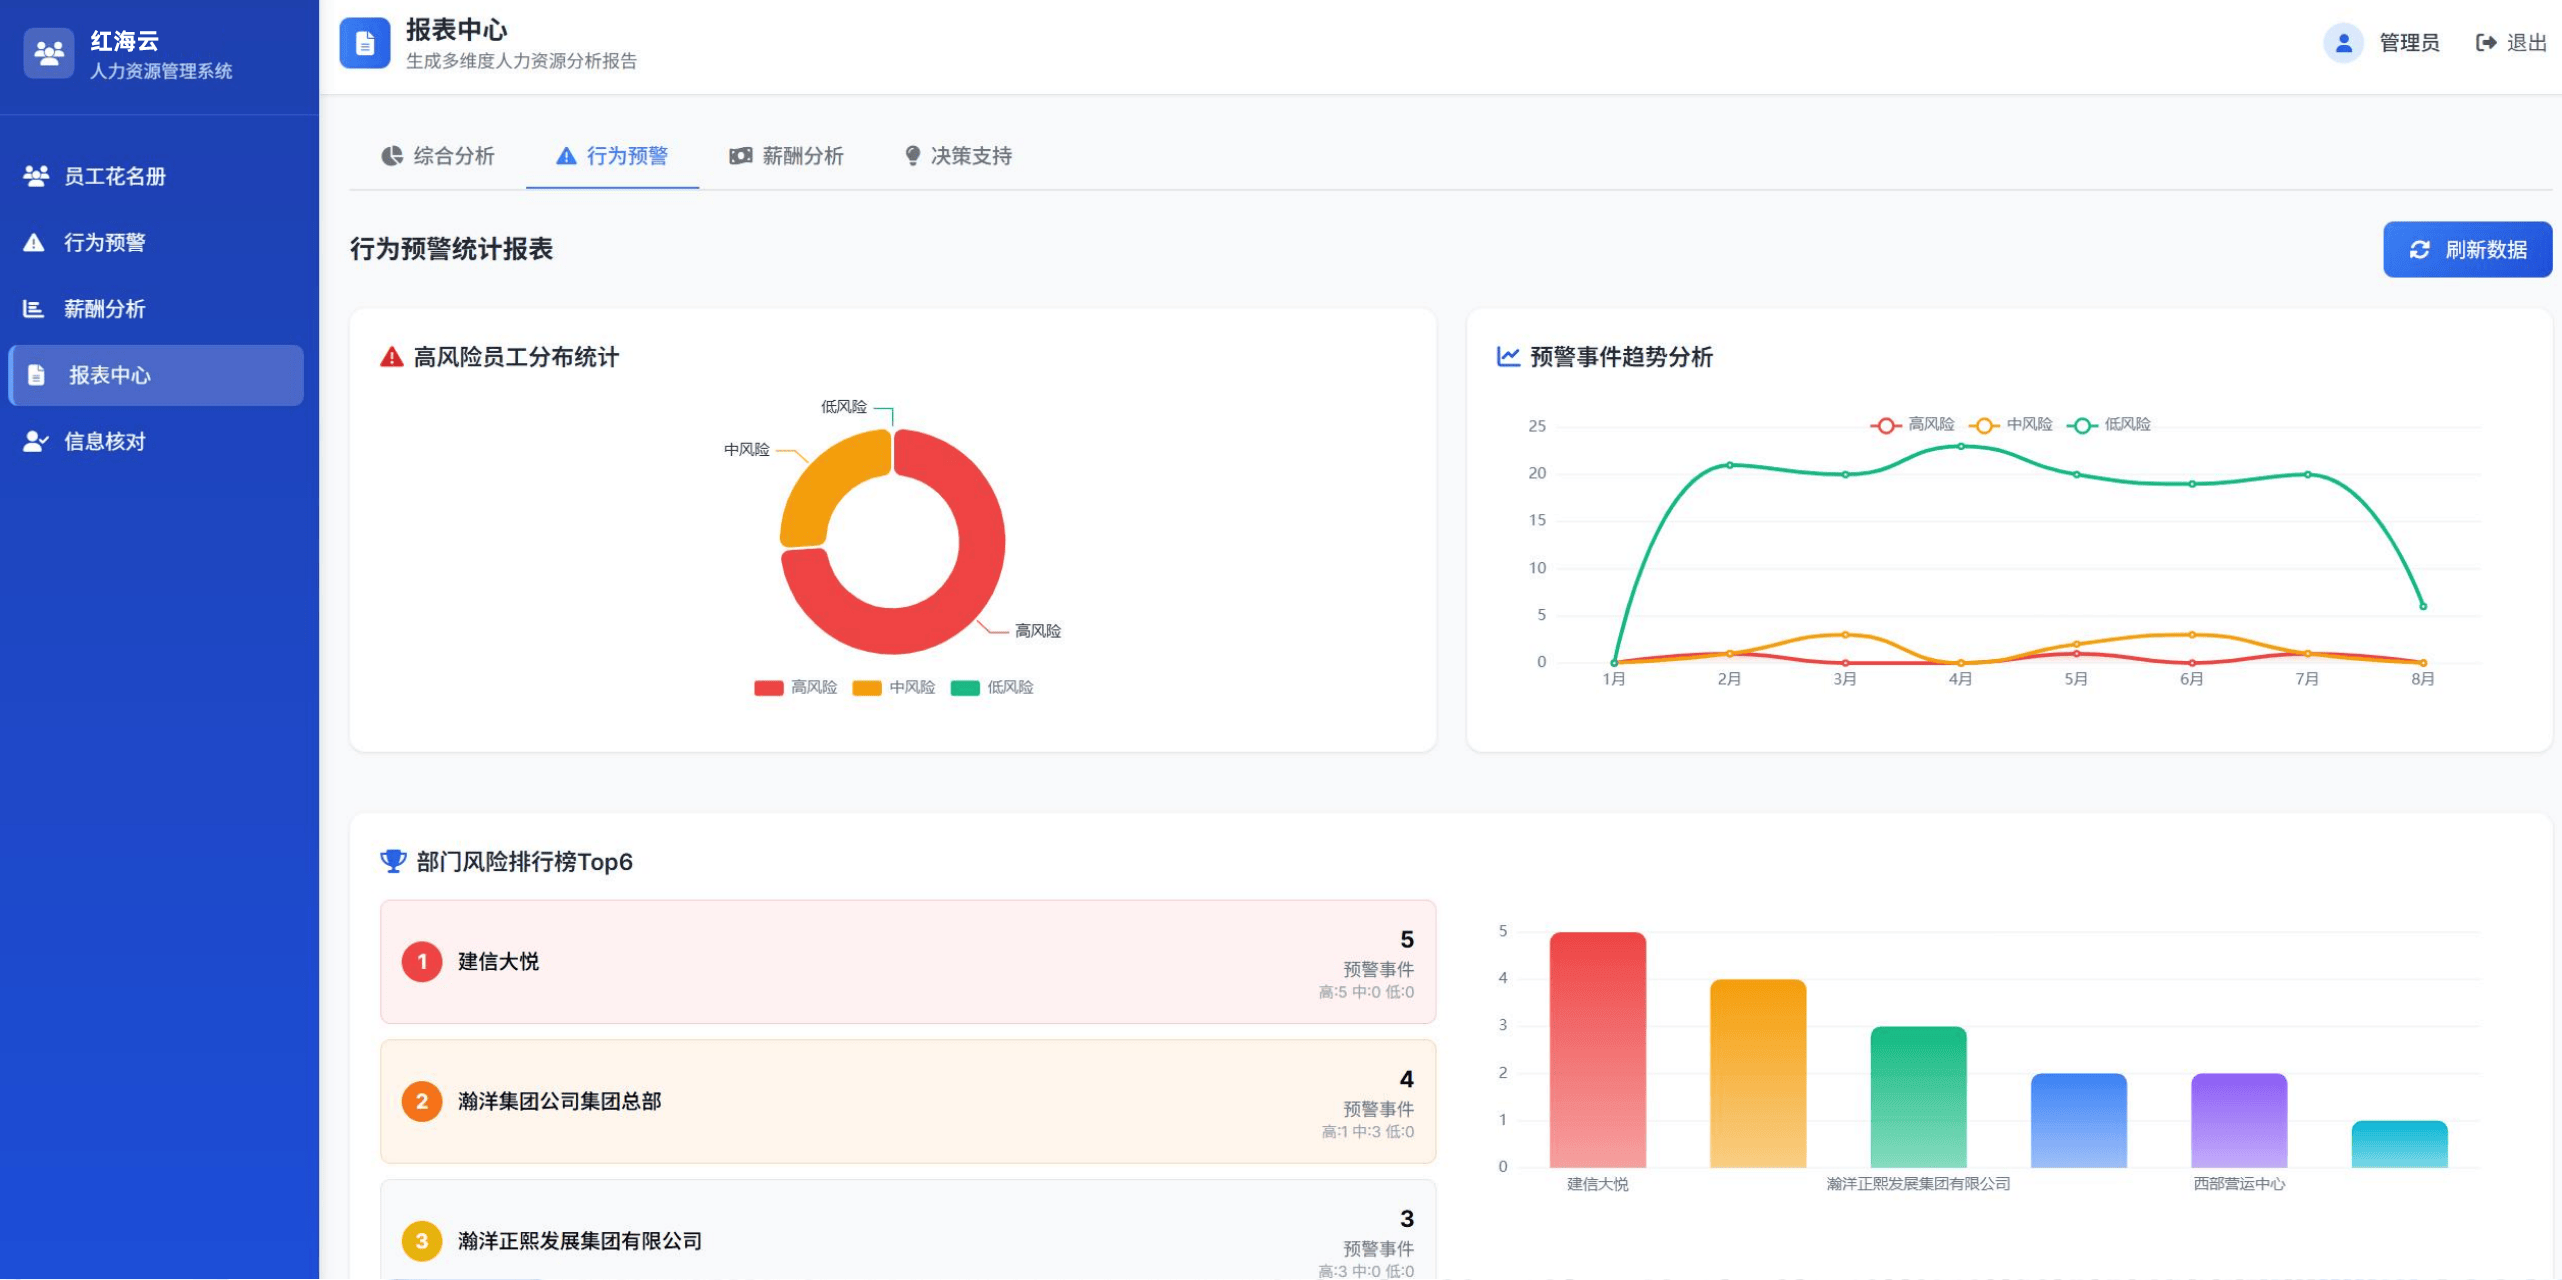Open the 决策支持 tab

pos(958,157)
